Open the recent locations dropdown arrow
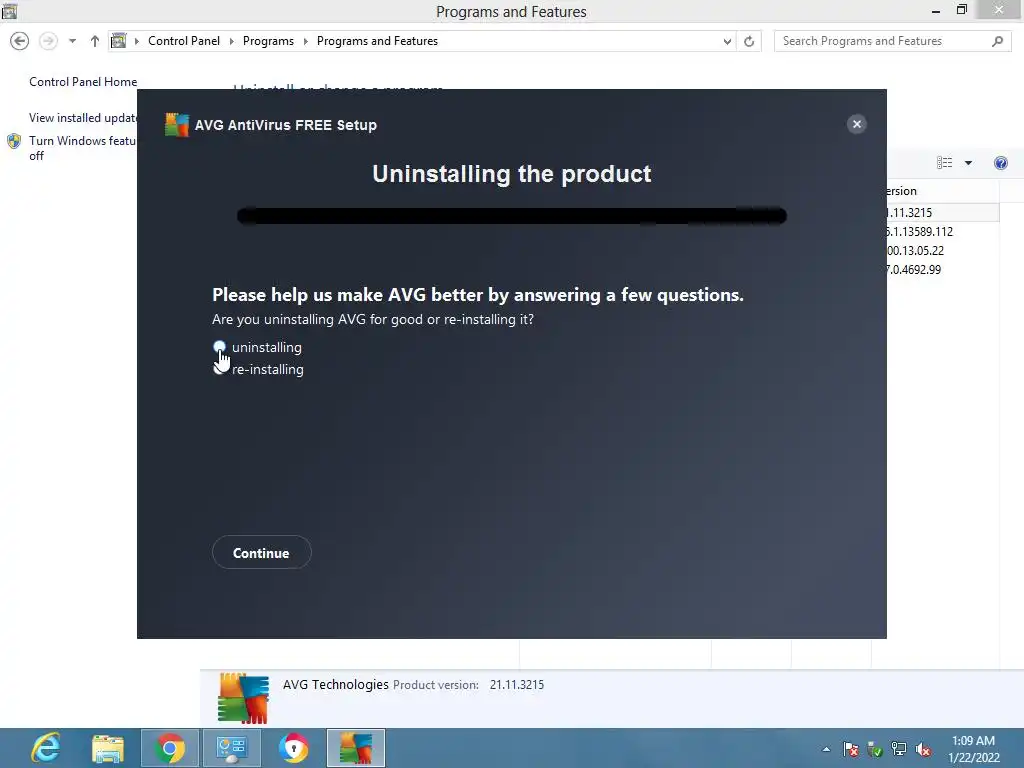This screenshot has width=1024, height=768. pyautogui.click(x=72, y=41)
